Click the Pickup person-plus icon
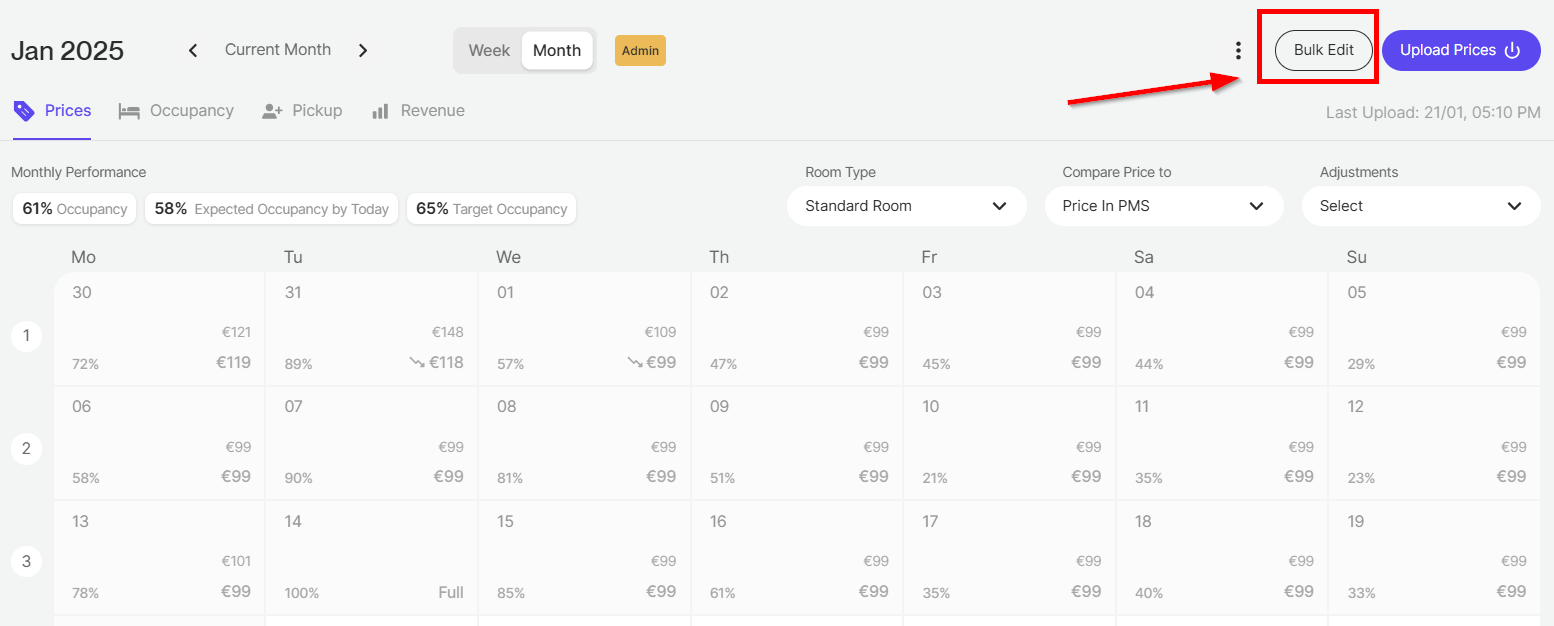This screenshot has height=626, width=1554. [x=272, y=111]
